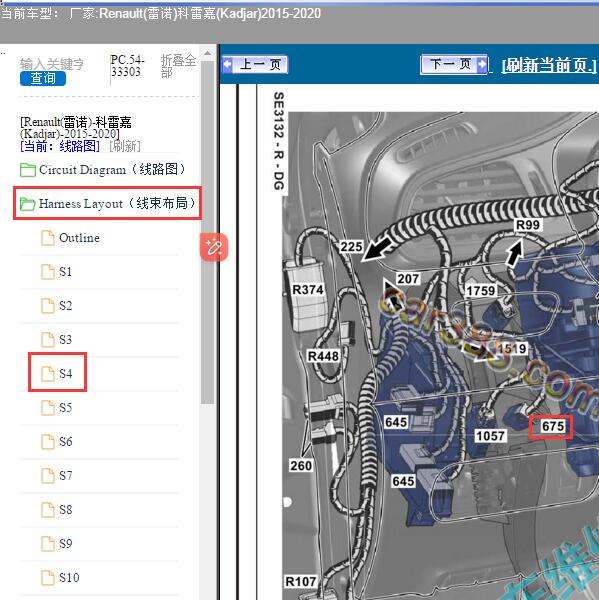599x600 pixels.
Task: Click the [当前：线路图] link
Action: tap(60, 146)
